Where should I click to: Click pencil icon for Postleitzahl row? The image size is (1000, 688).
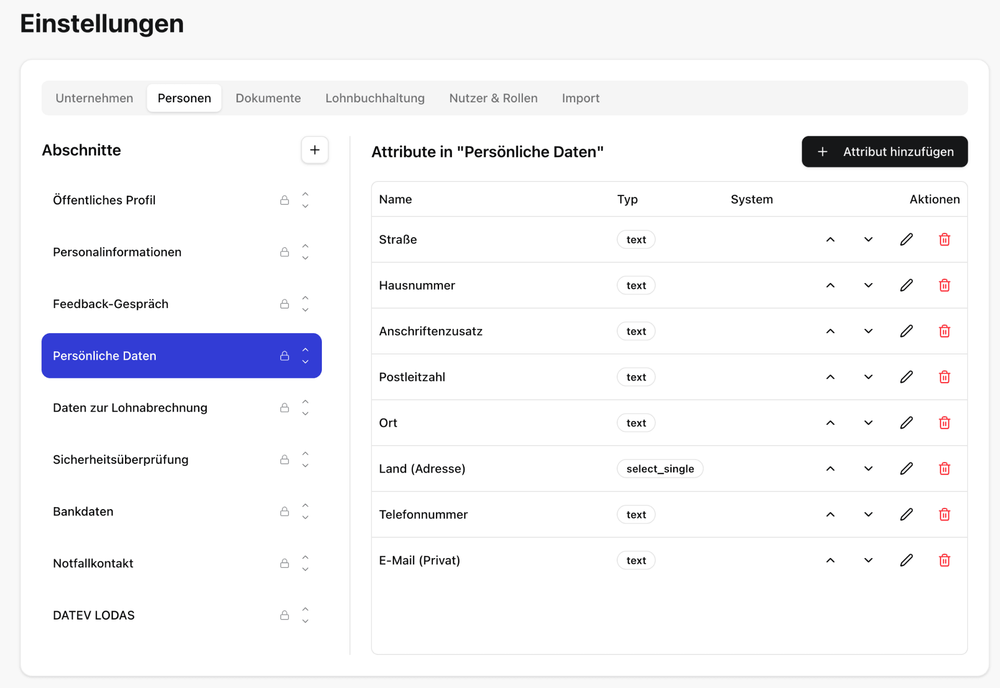coord(906,378)
